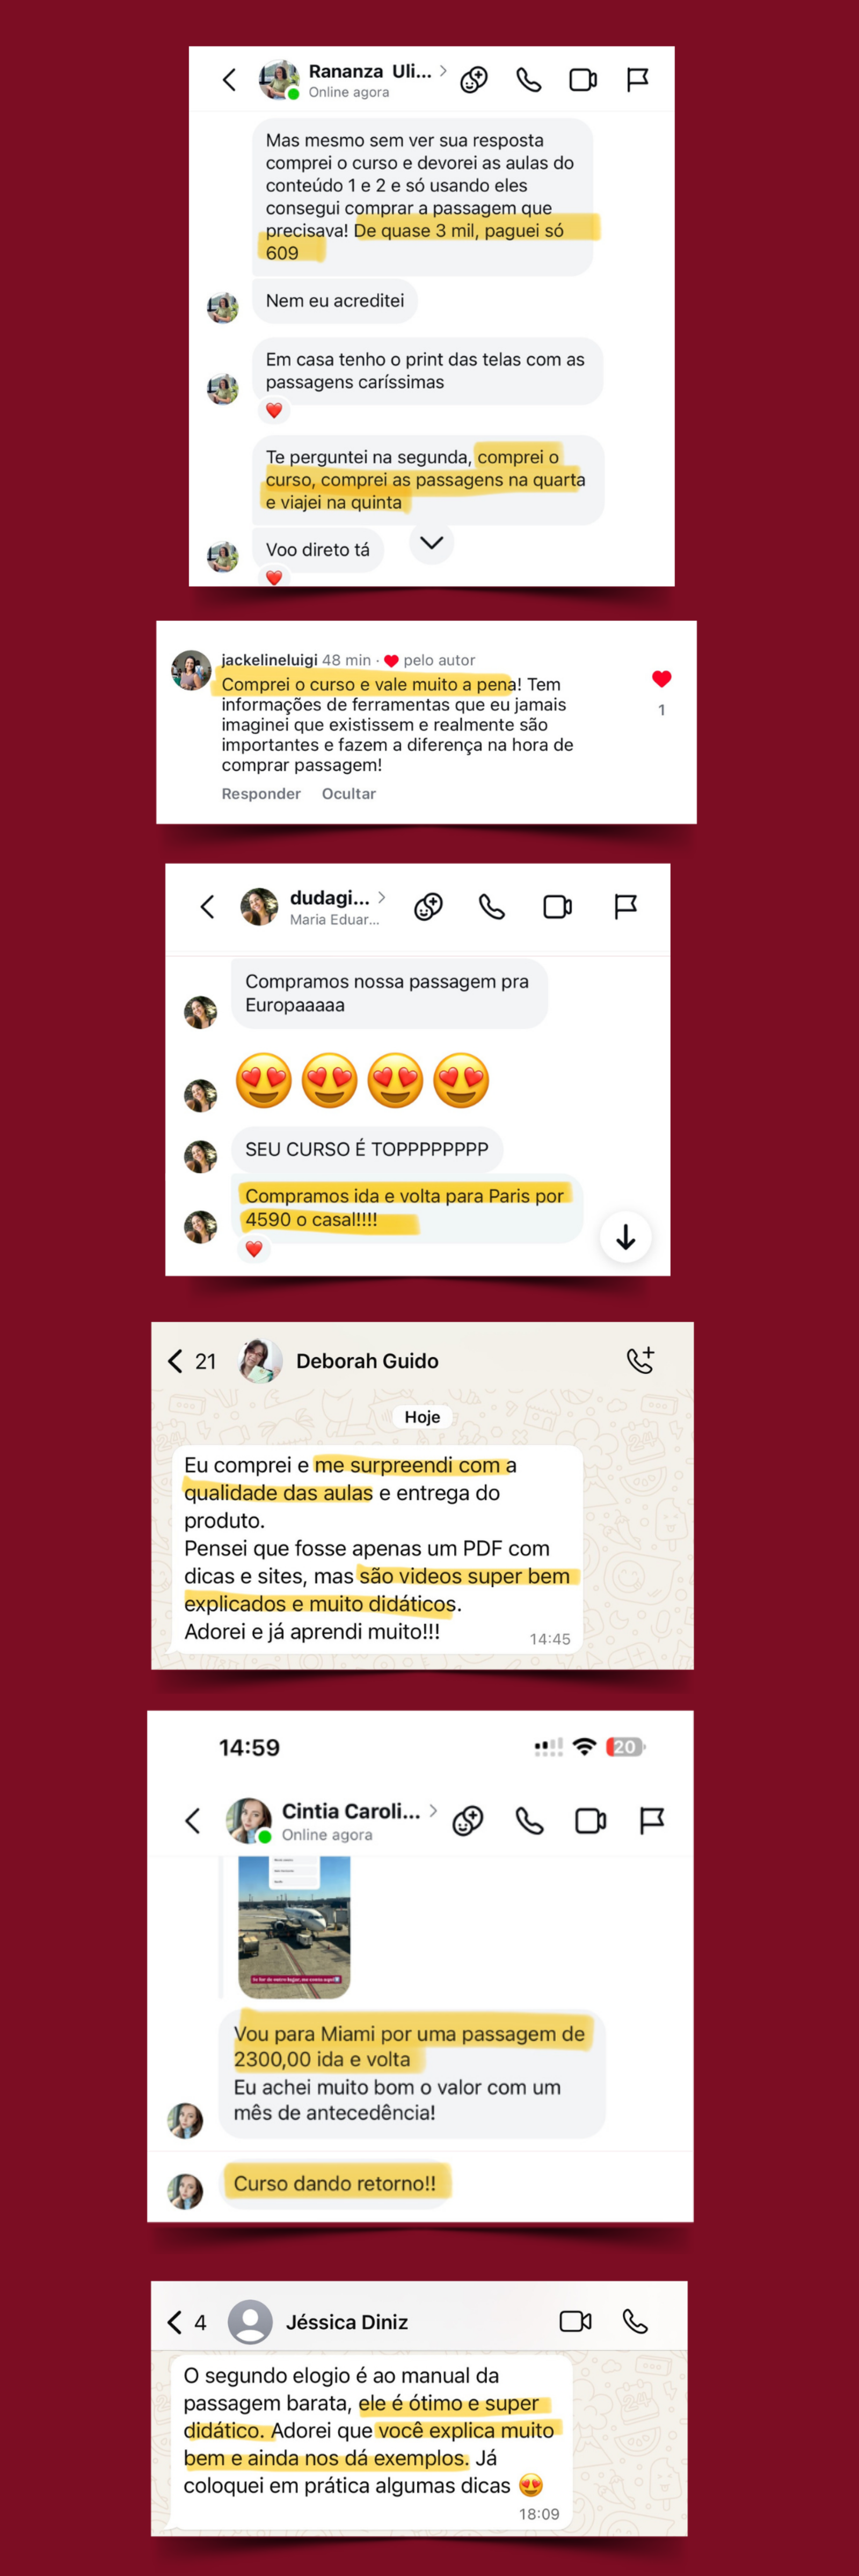Image resolution: width=859 pixels, height=2576 pixels.
Task: Open the airplane photo thumbnail in Cintia chat
Action: pos(294,1926)
